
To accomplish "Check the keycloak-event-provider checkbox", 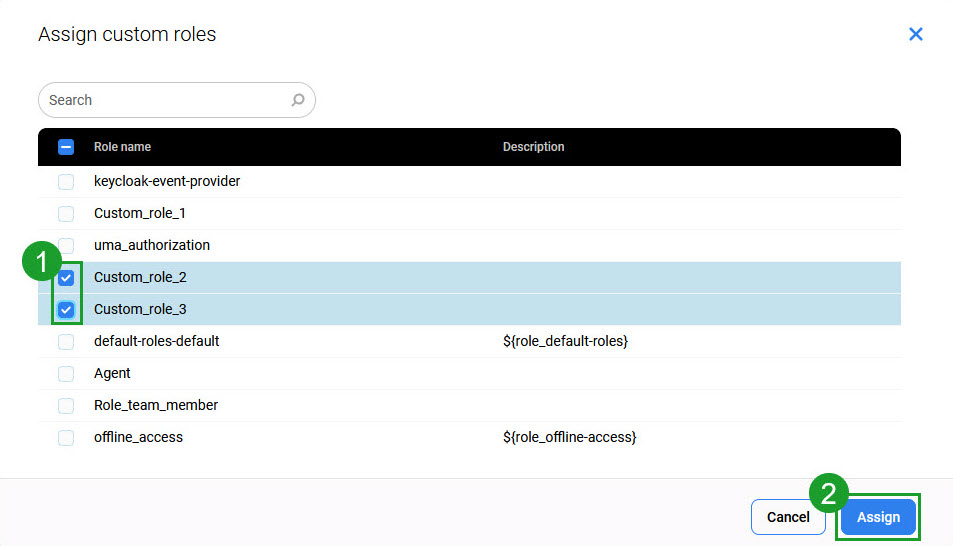I will coord(66,182).
